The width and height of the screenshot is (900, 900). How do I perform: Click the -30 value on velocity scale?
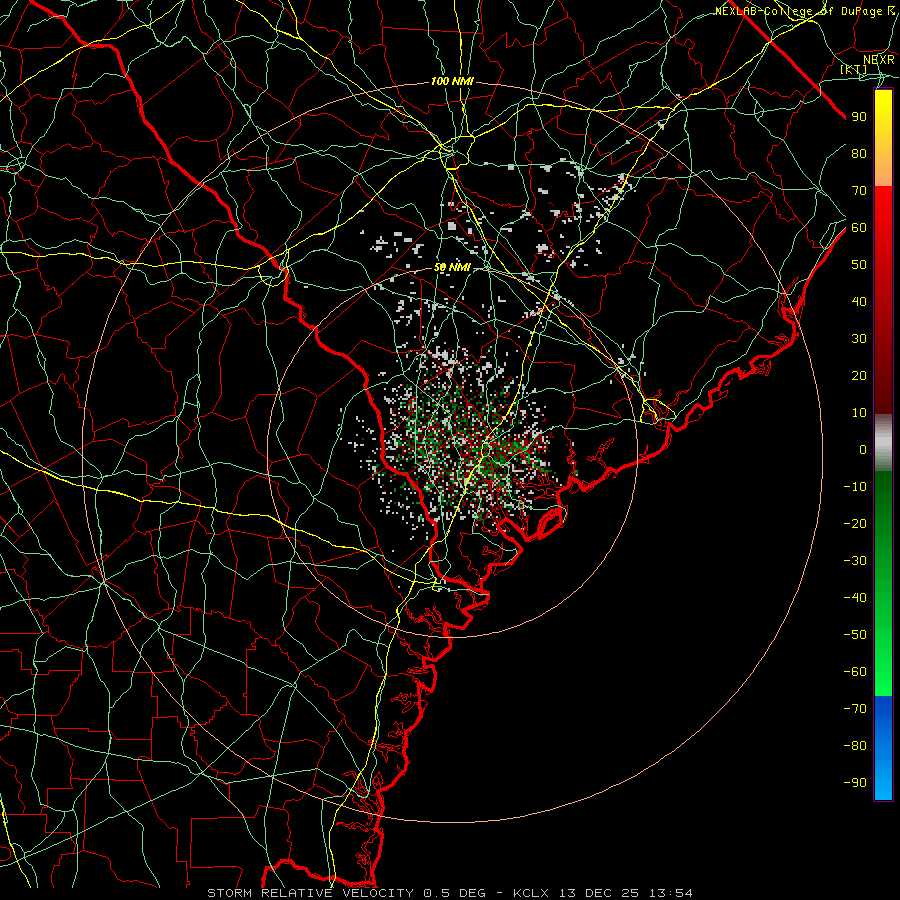(x=855, y=561)
